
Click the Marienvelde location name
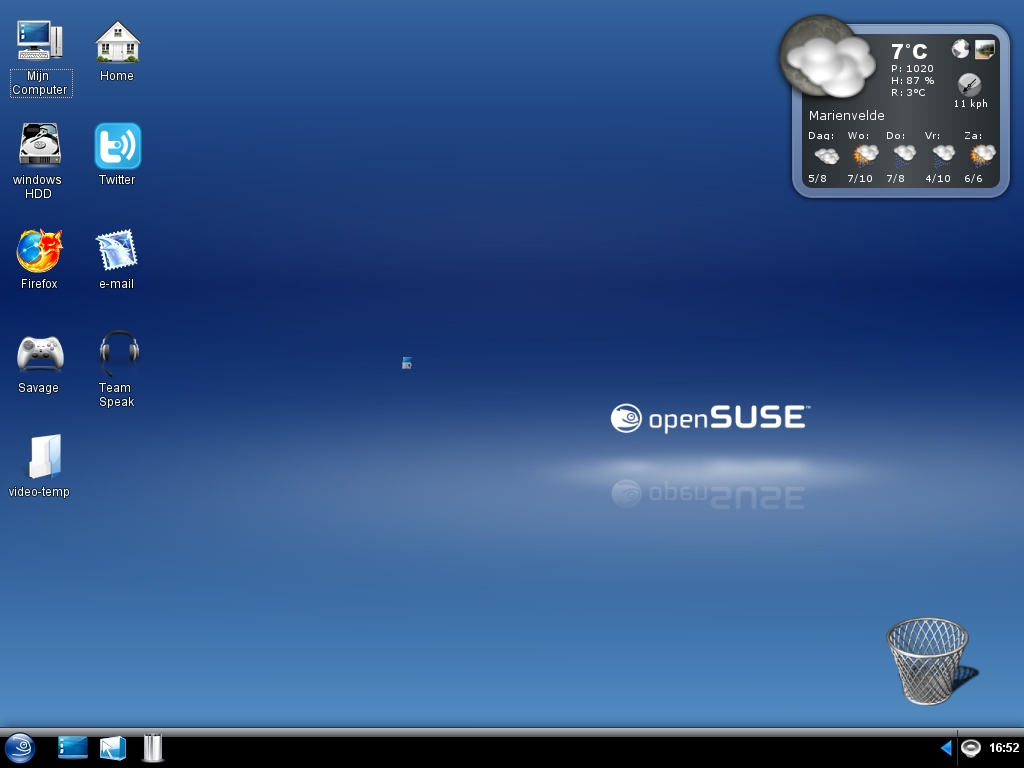(846, 116)
